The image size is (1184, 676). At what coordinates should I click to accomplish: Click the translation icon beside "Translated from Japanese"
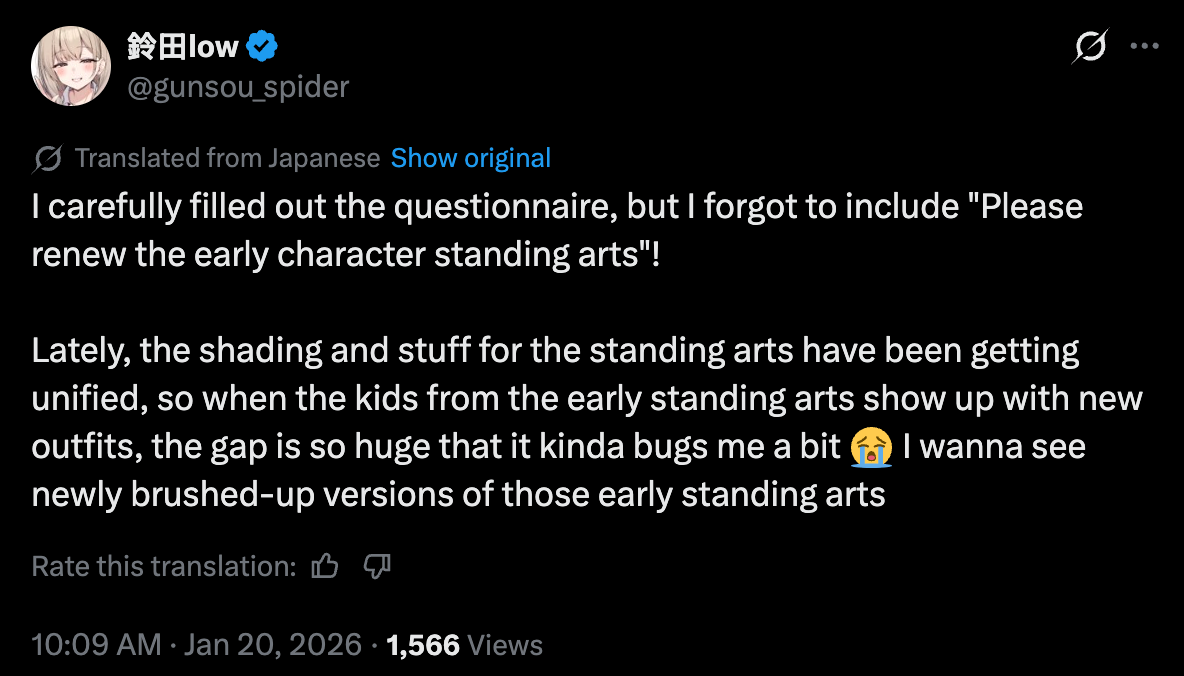point(48,158)
